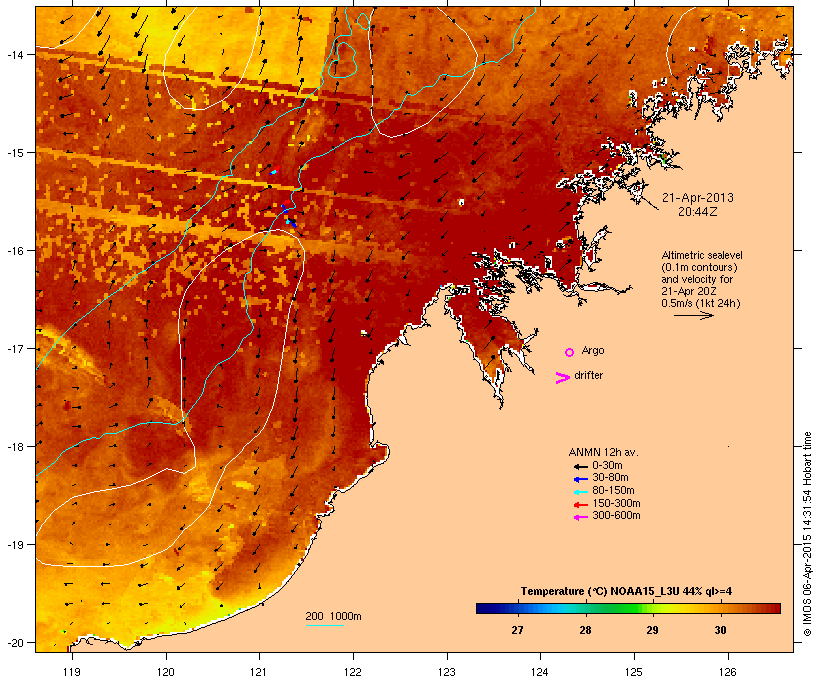Click the '(0.1m contours)' text
The width and height of the screenshot is (820, 680).
(699, 267)
